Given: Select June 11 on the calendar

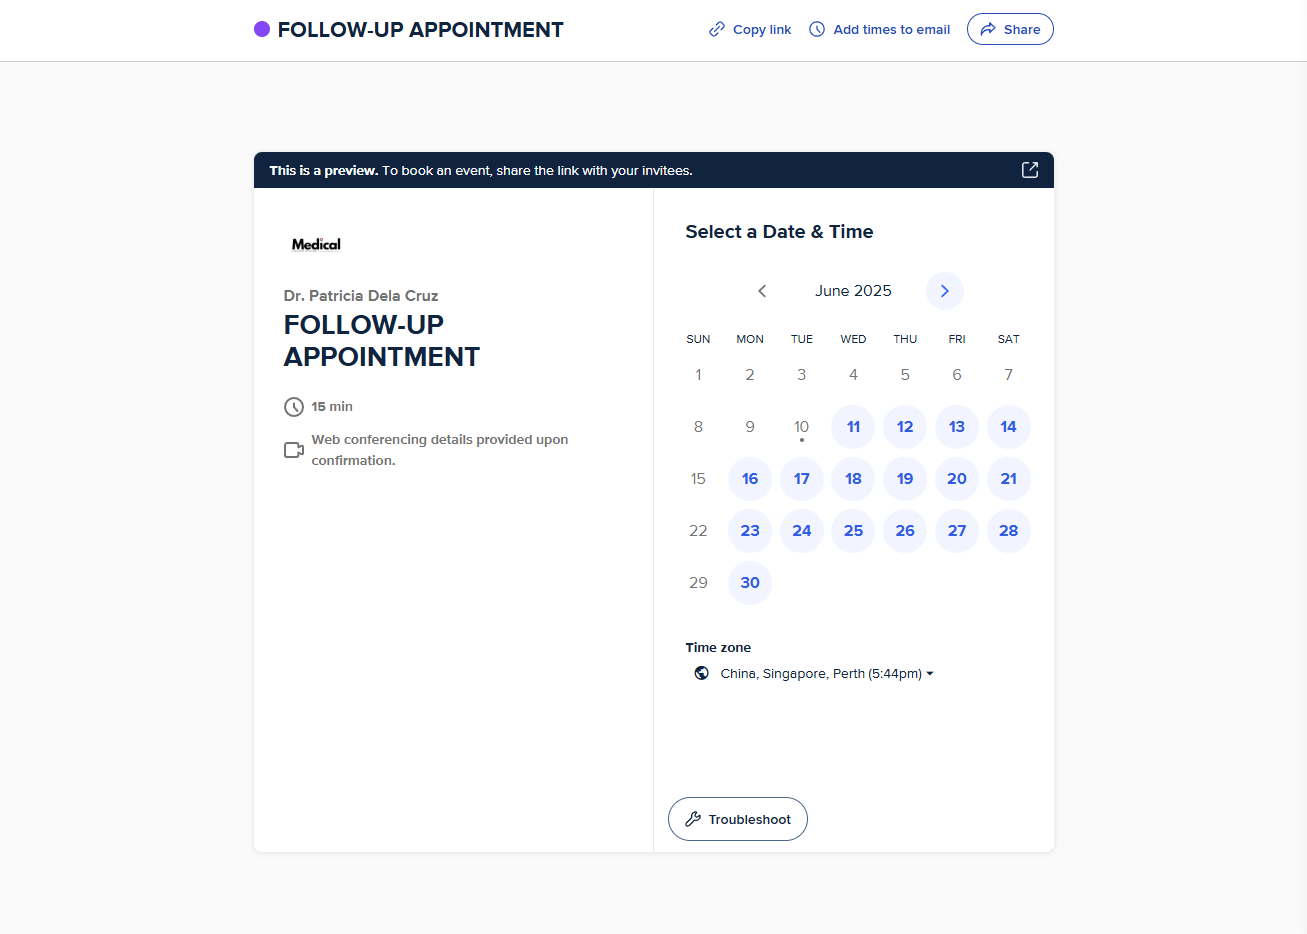Looking at the screenshot, I should pyautogui.click(x=853, y=427).
